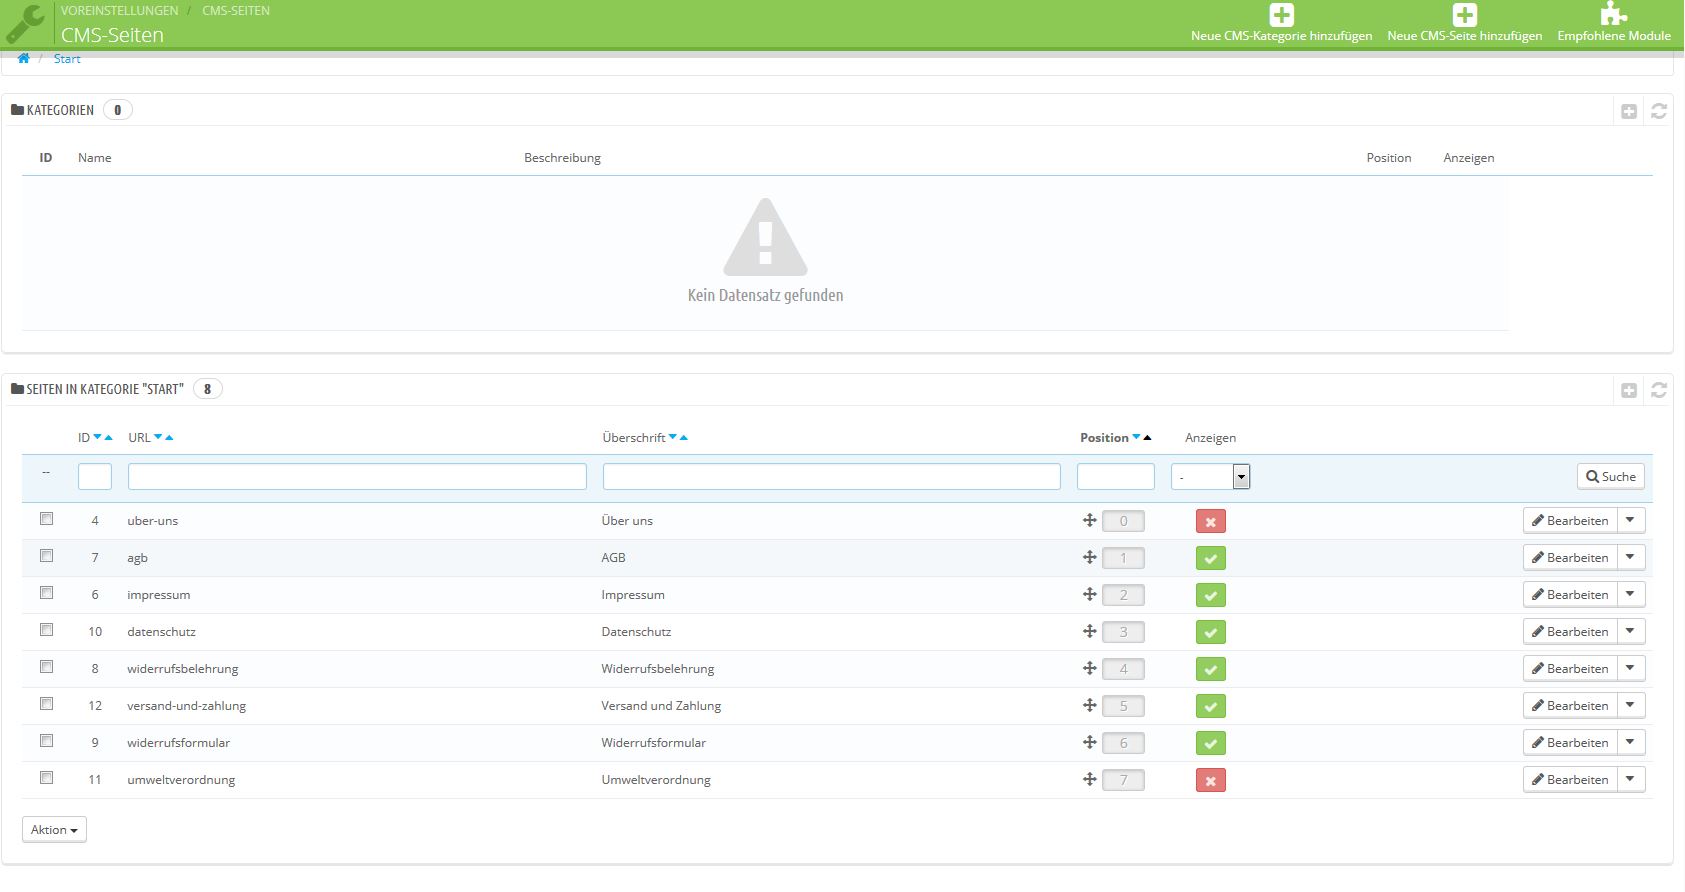Enable display of Über uns page
The image size is (1685, 892).
(x=1210, y=521)
